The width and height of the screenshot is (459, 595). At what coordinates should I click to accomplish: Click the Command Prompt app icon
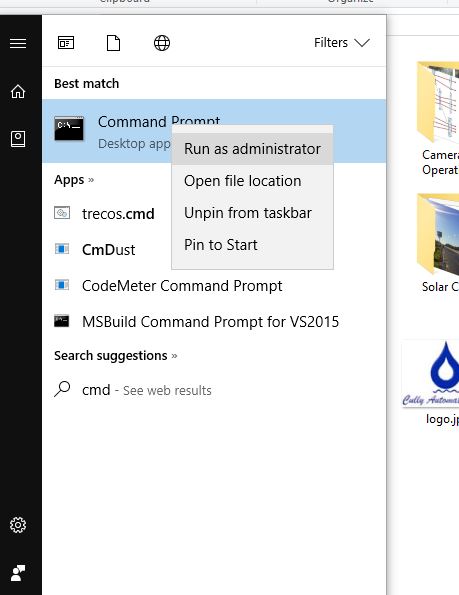tap(69, 129)
